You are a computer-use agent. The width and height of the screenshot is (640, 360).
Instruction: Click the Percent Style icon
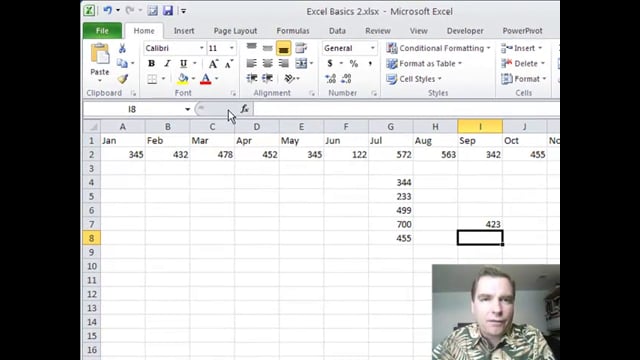(353, 63)
